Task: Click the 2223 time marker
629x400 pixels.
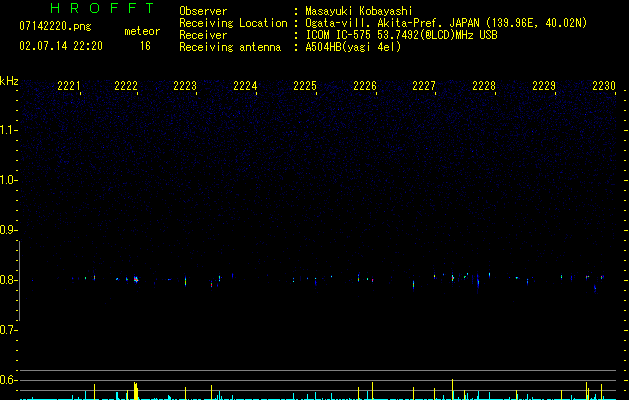Action: tap(185, 86)
